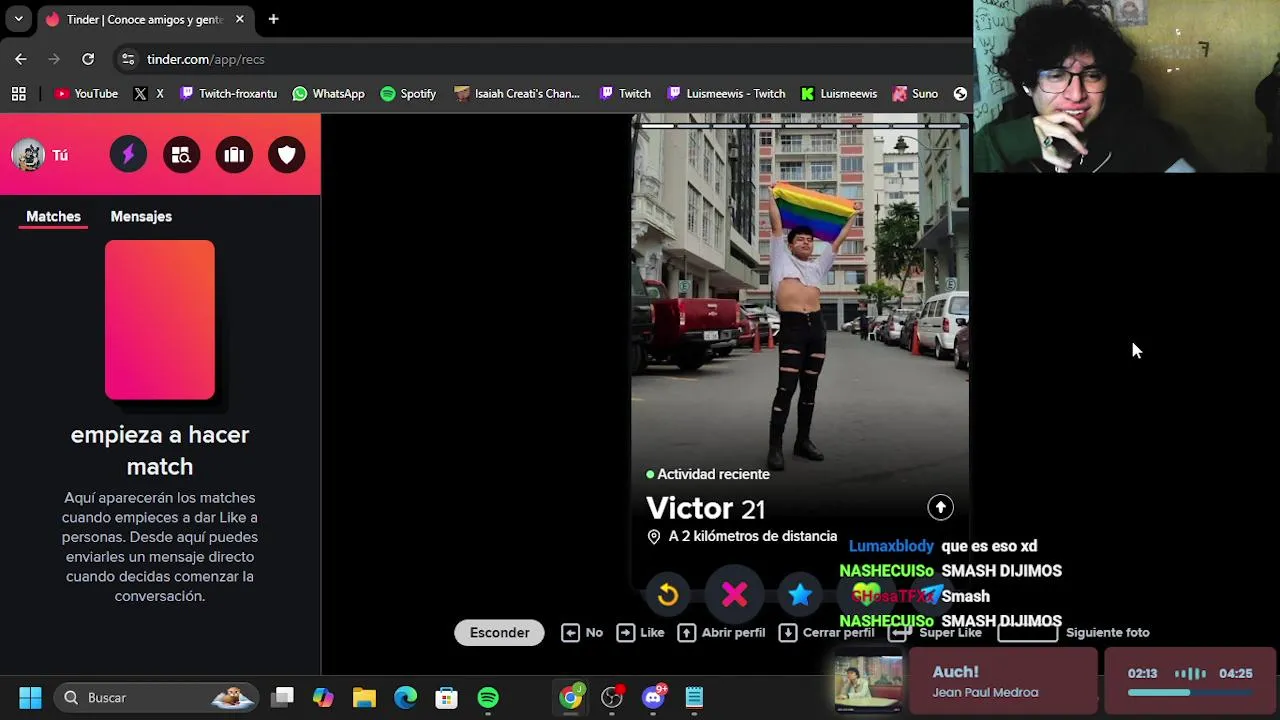
Task: Open the Chrome apps grid icon
Action: click(x=18, y=94)
